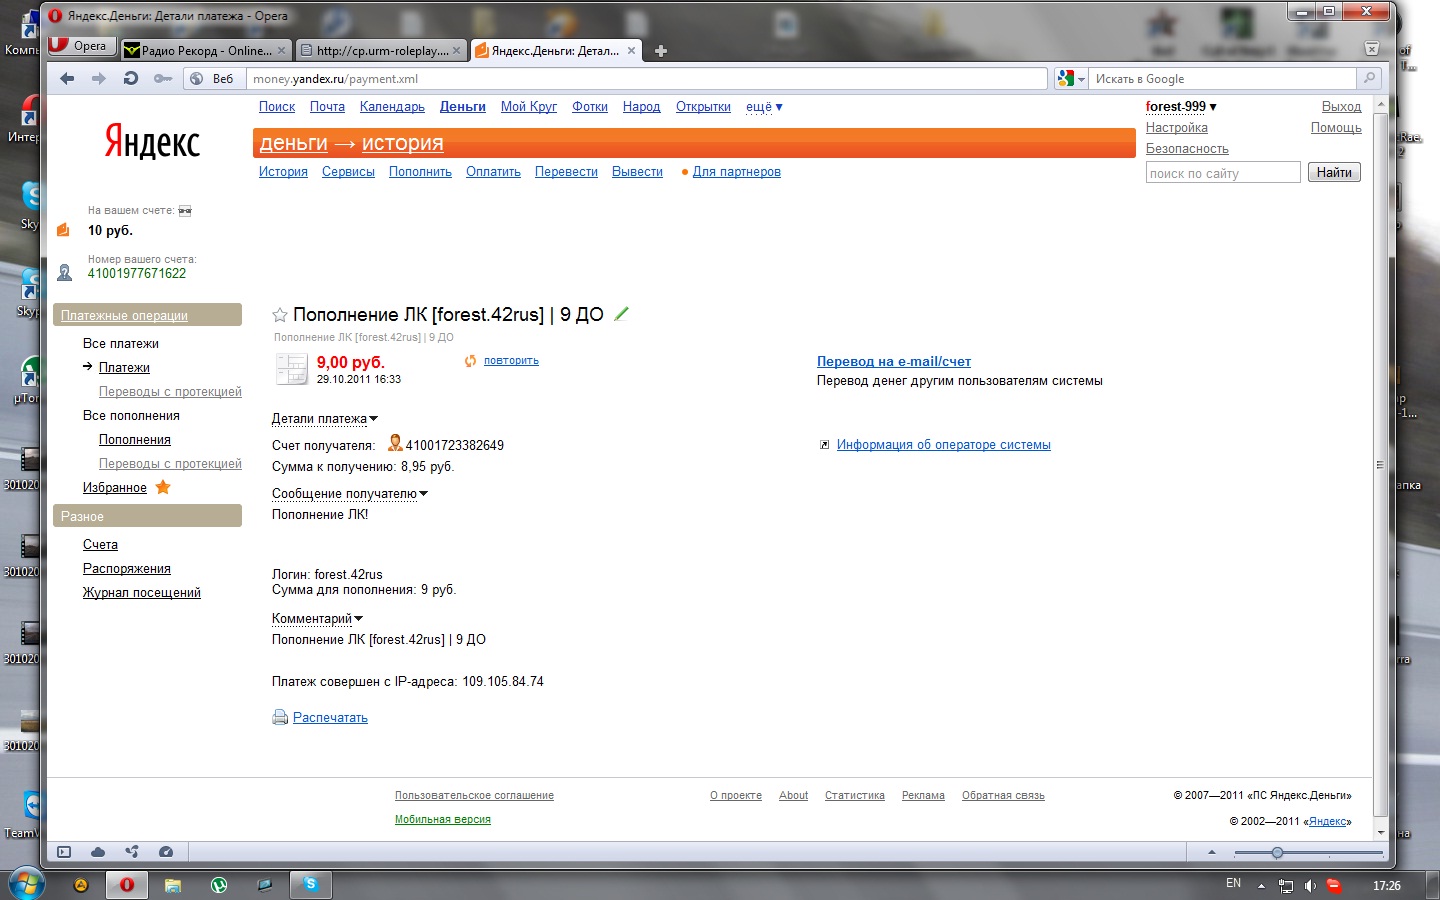Open Информация об операторе системы link

944,445
